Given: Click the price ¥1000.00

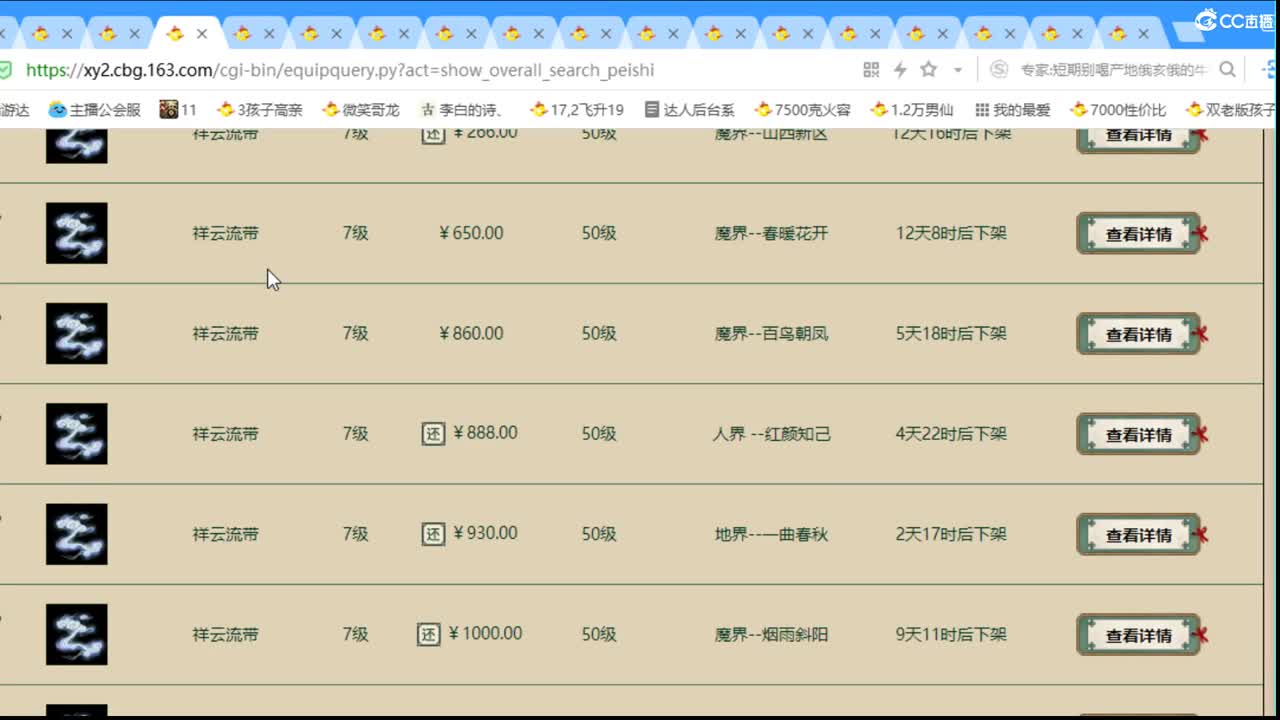Looking at the screenshot, I should 485,633.
